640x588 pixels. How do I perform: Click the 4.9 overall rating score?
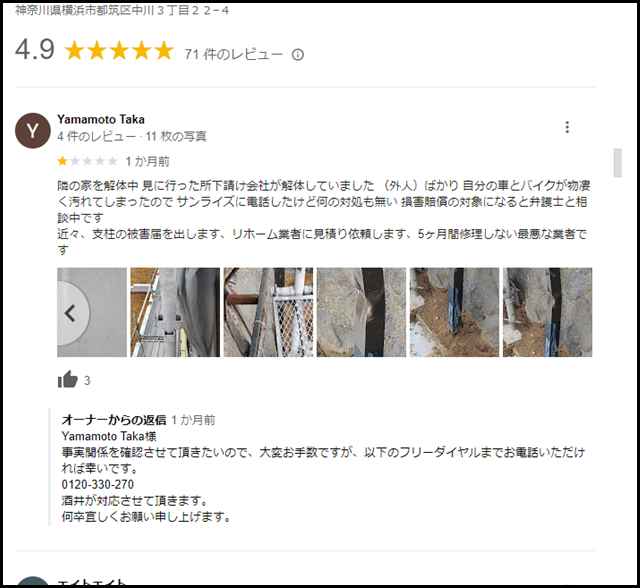35,50
